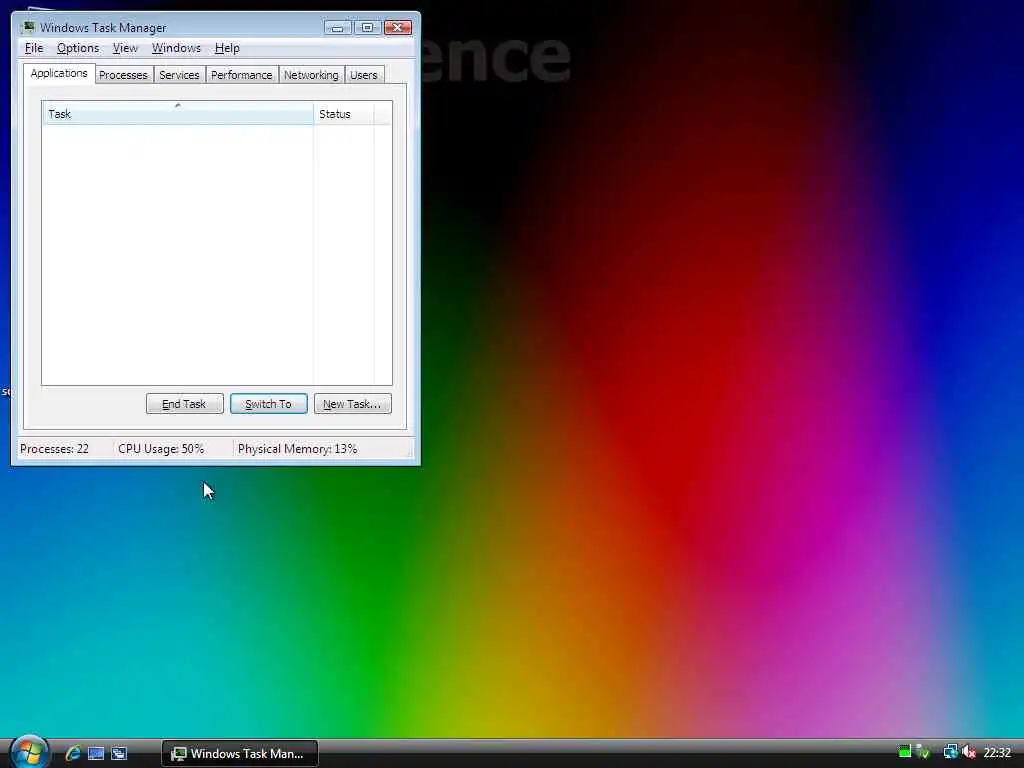Sort by the Status column header
This screenshot has height=768, width=1024.
[x=344, y=114]
